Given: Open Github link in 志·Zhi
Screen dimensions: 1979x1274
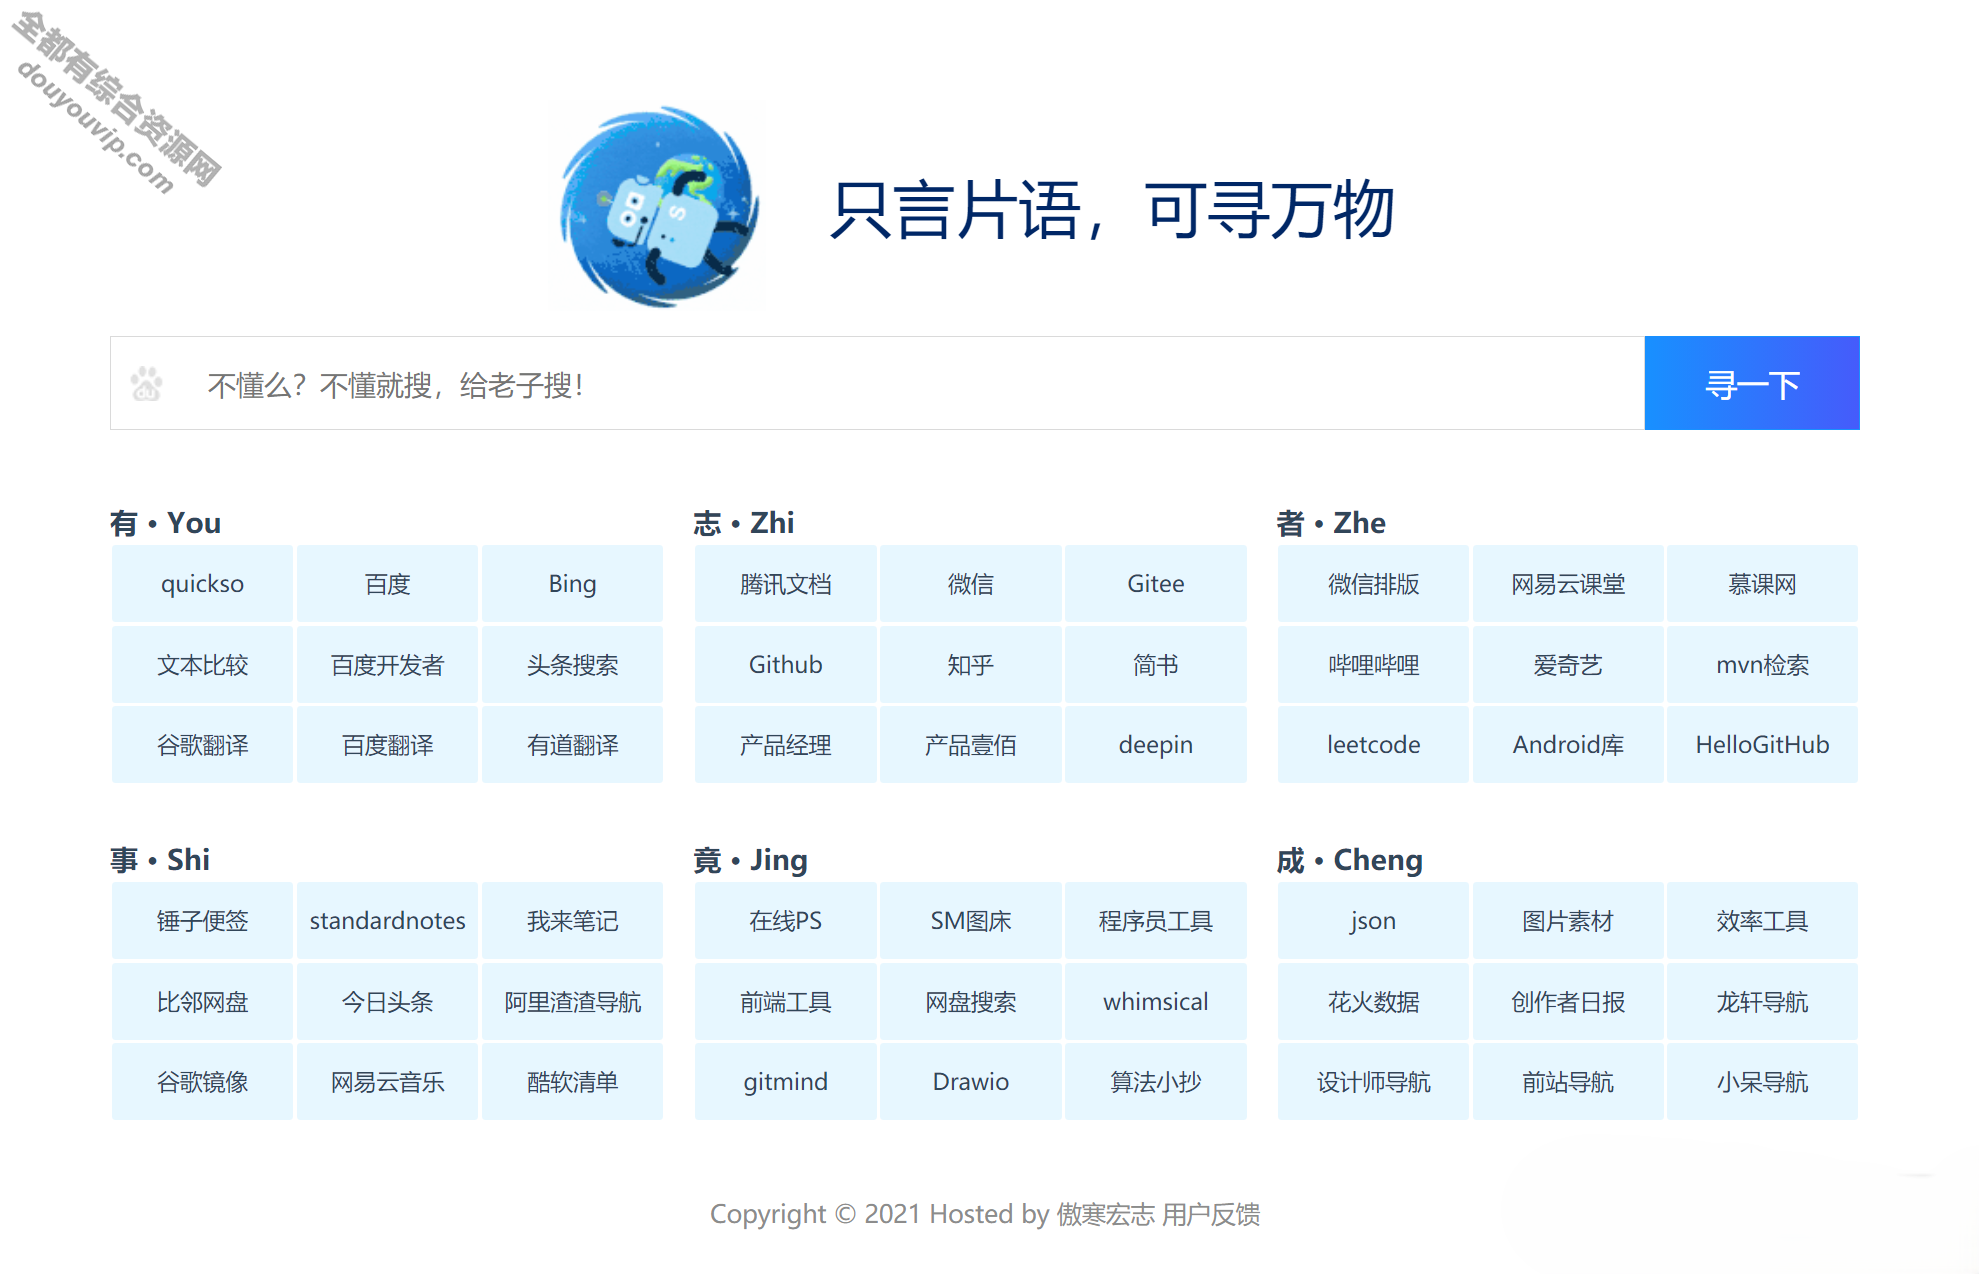Looking at the screenshot, I should click(x=783, y=665).
